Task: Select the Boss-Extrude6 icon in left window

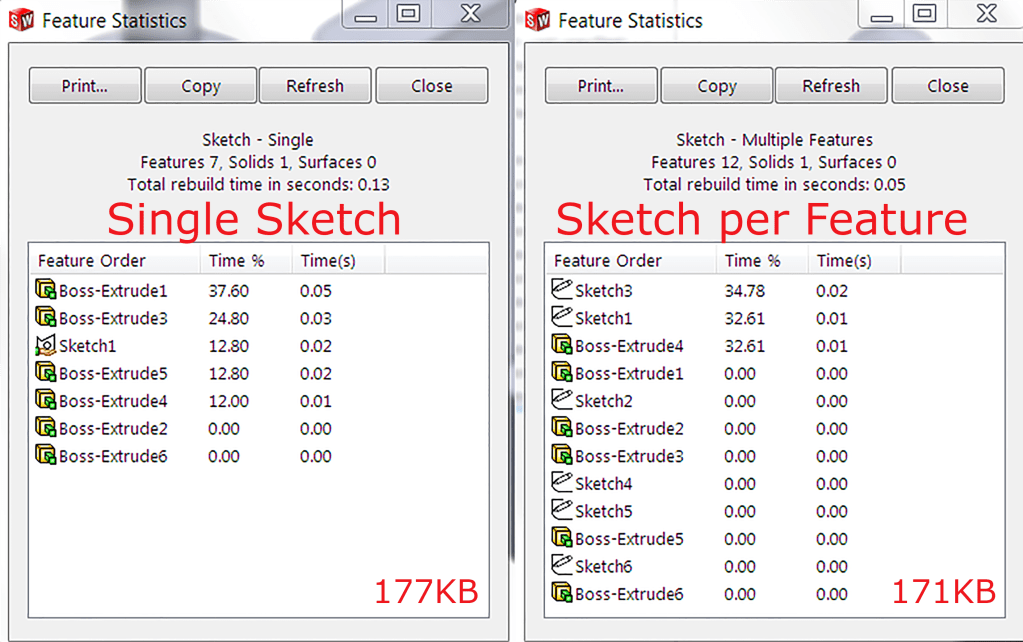Action: [x=44, y=456]
